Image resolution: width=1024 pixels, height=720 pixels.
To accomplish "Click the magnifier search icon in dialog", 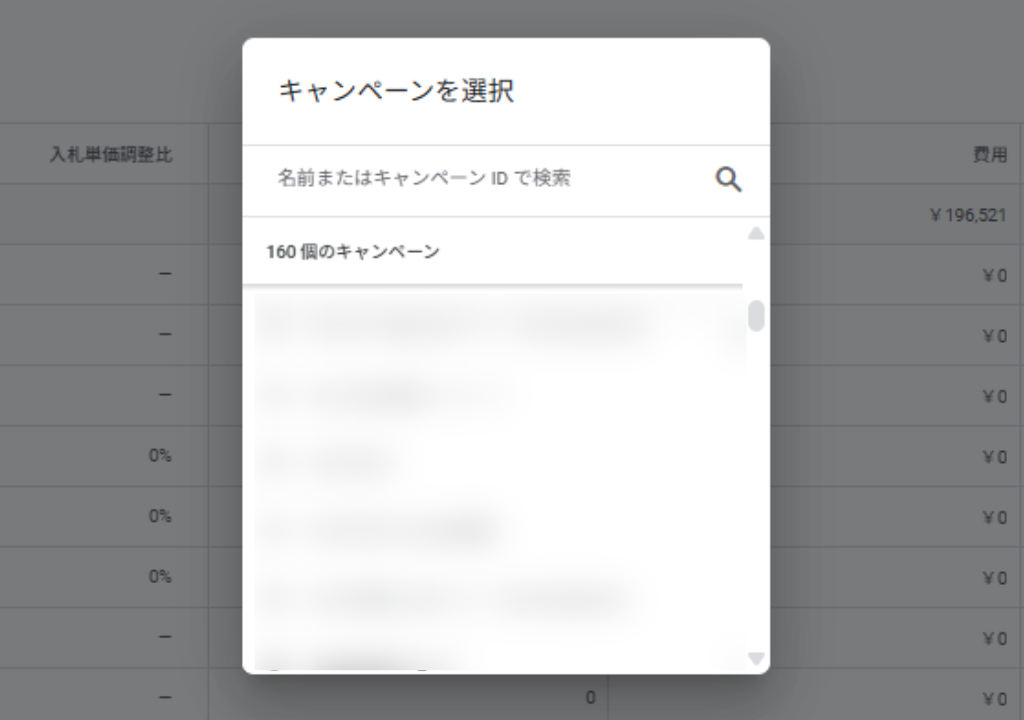I will [x=728, y=179].
